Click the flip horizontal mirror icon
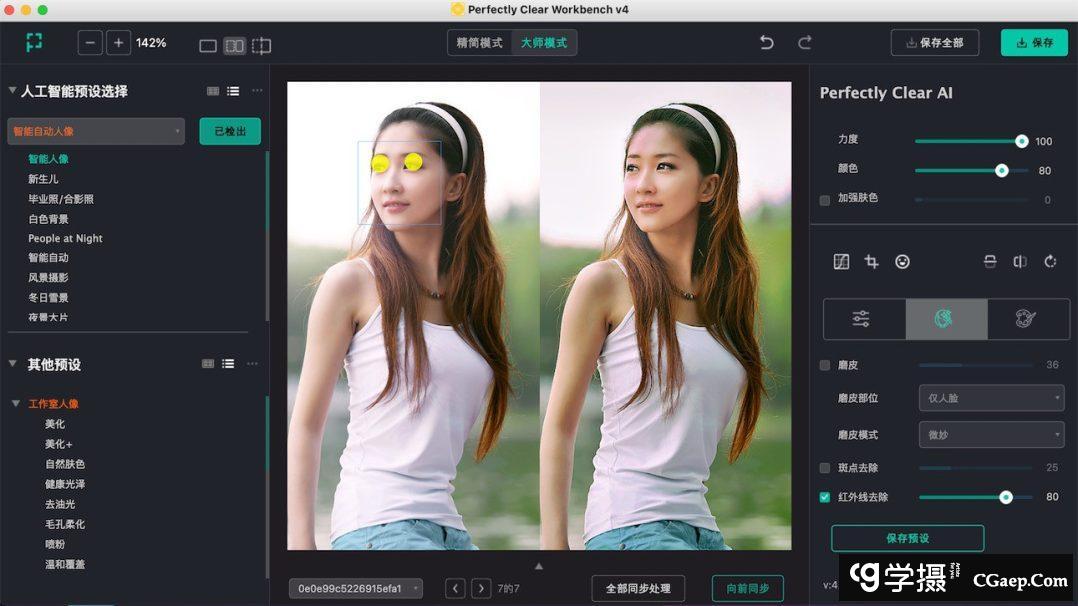 pyautogui.click(x=1020, y=262)
